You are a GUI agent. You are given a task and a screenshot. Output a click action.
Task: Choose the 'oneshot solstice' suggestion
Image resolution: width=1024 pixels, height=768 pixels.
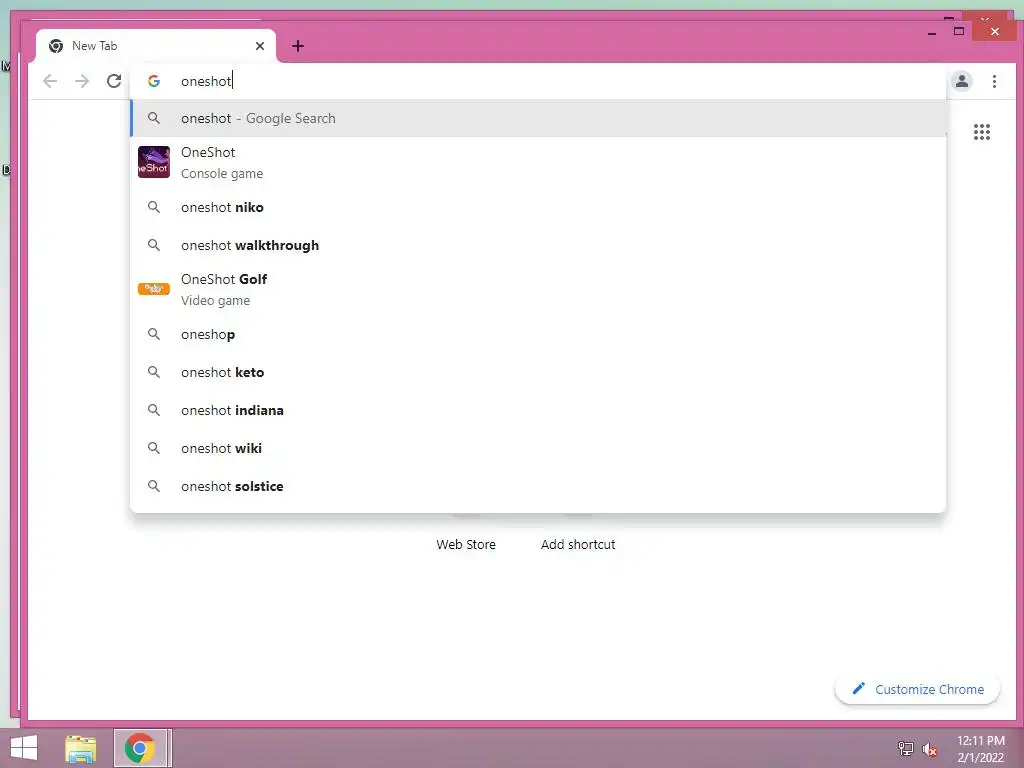click(538, 486)
